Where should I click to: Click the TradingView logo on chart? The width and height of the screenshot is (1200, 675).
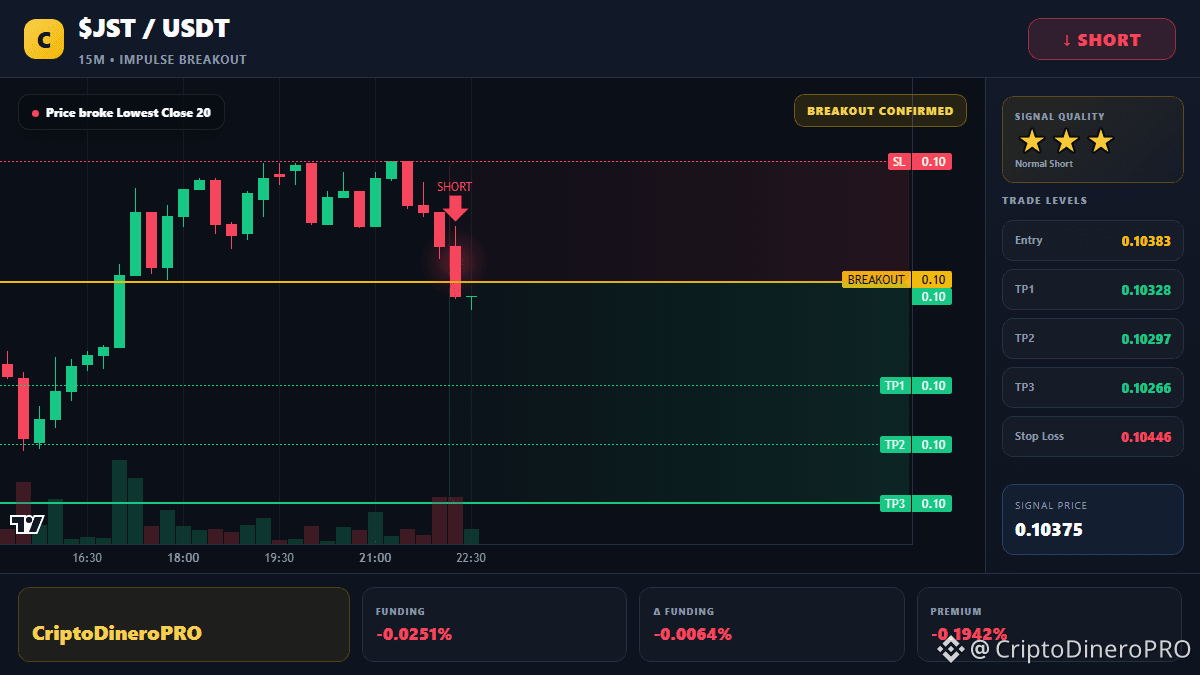27,524
